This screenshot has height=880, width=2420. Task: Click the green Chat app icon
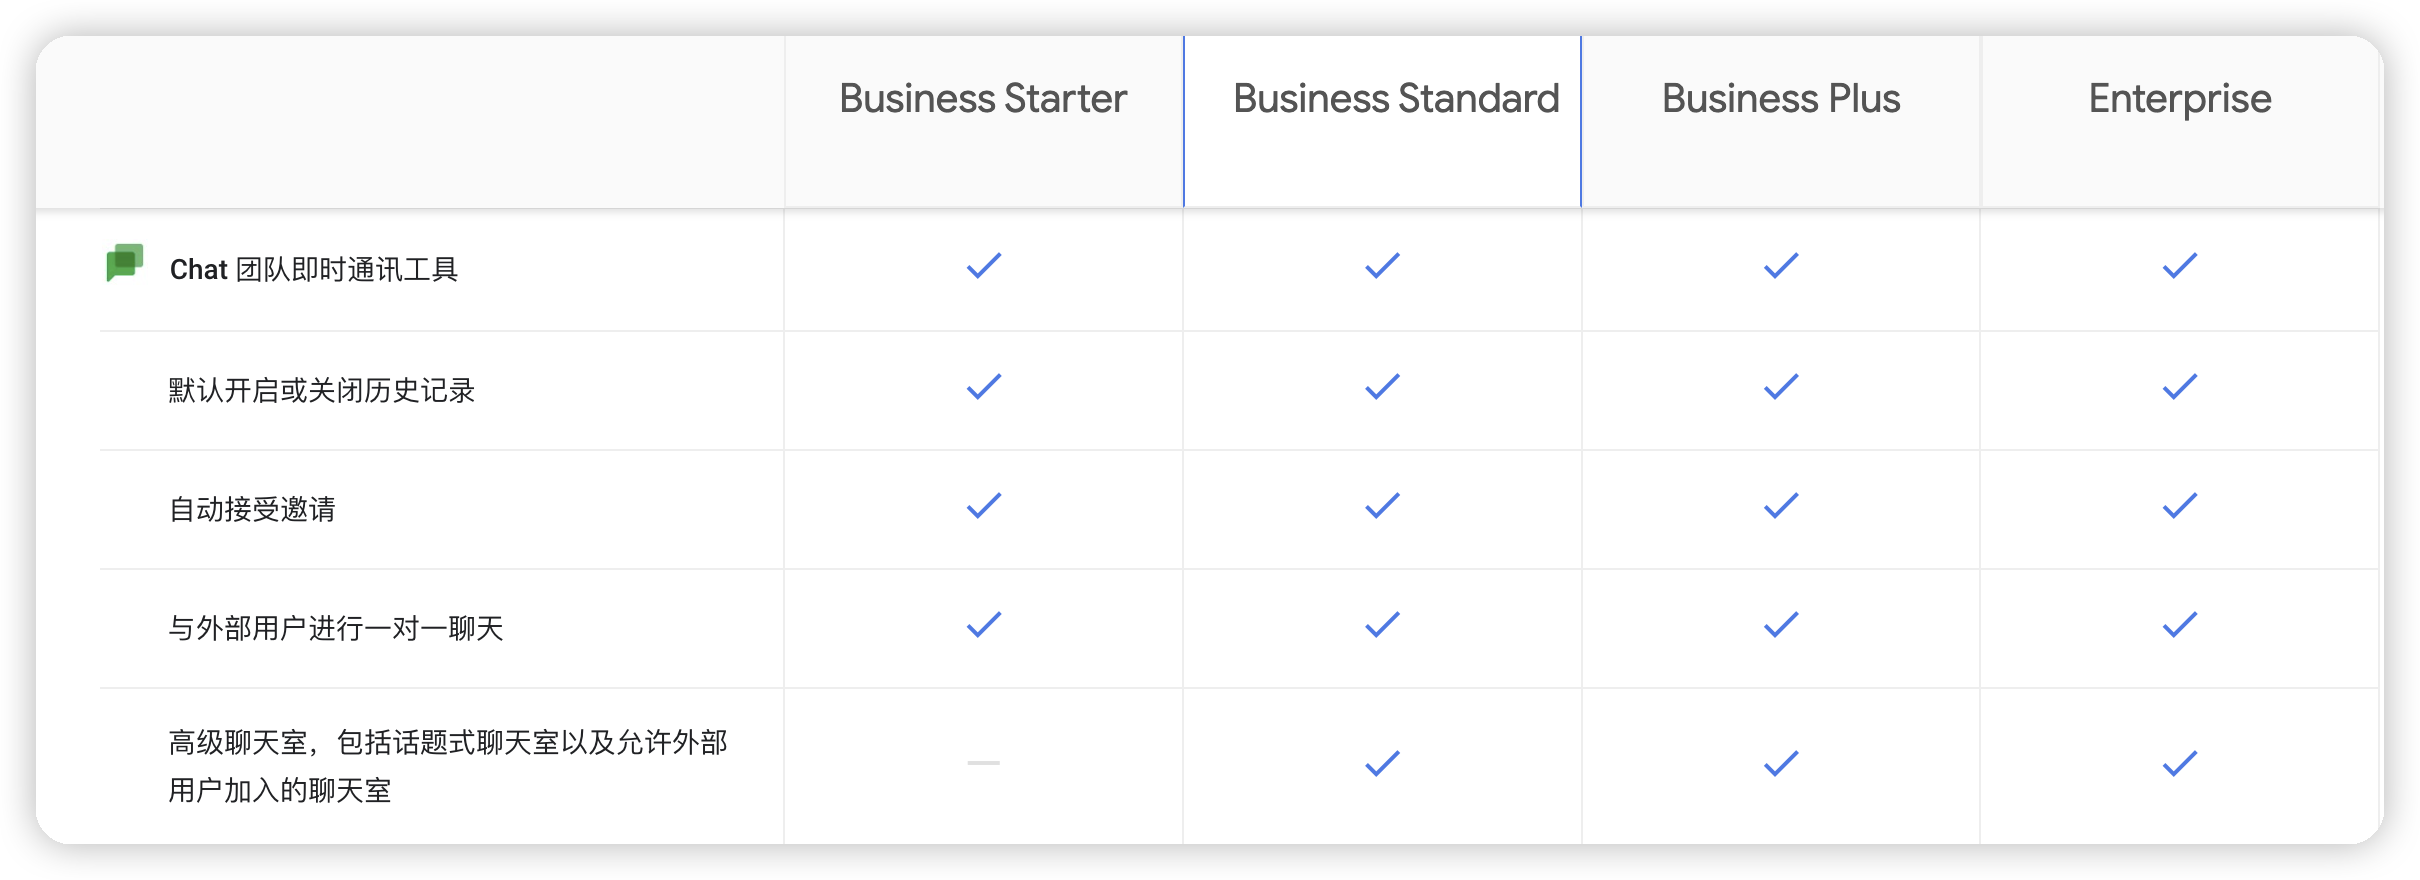click(x=125, y=263)
